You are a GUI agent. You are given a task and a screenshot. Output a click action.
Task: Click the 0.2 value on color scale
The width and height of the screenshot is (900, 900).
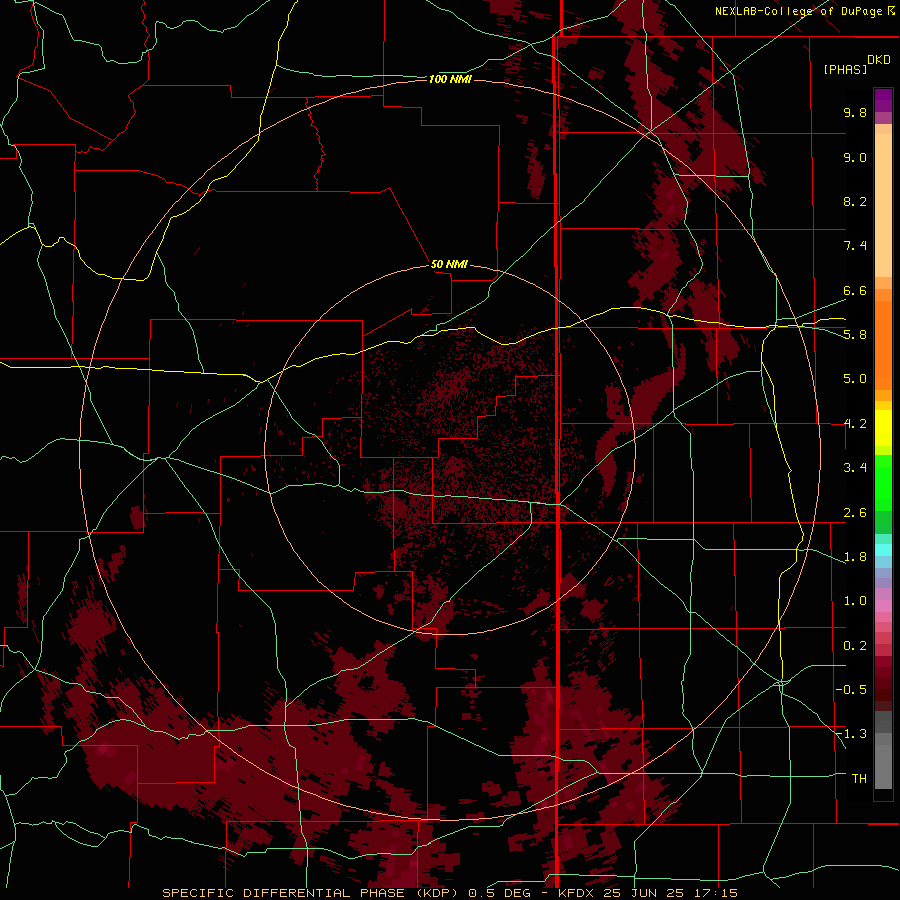pos(855,646)
